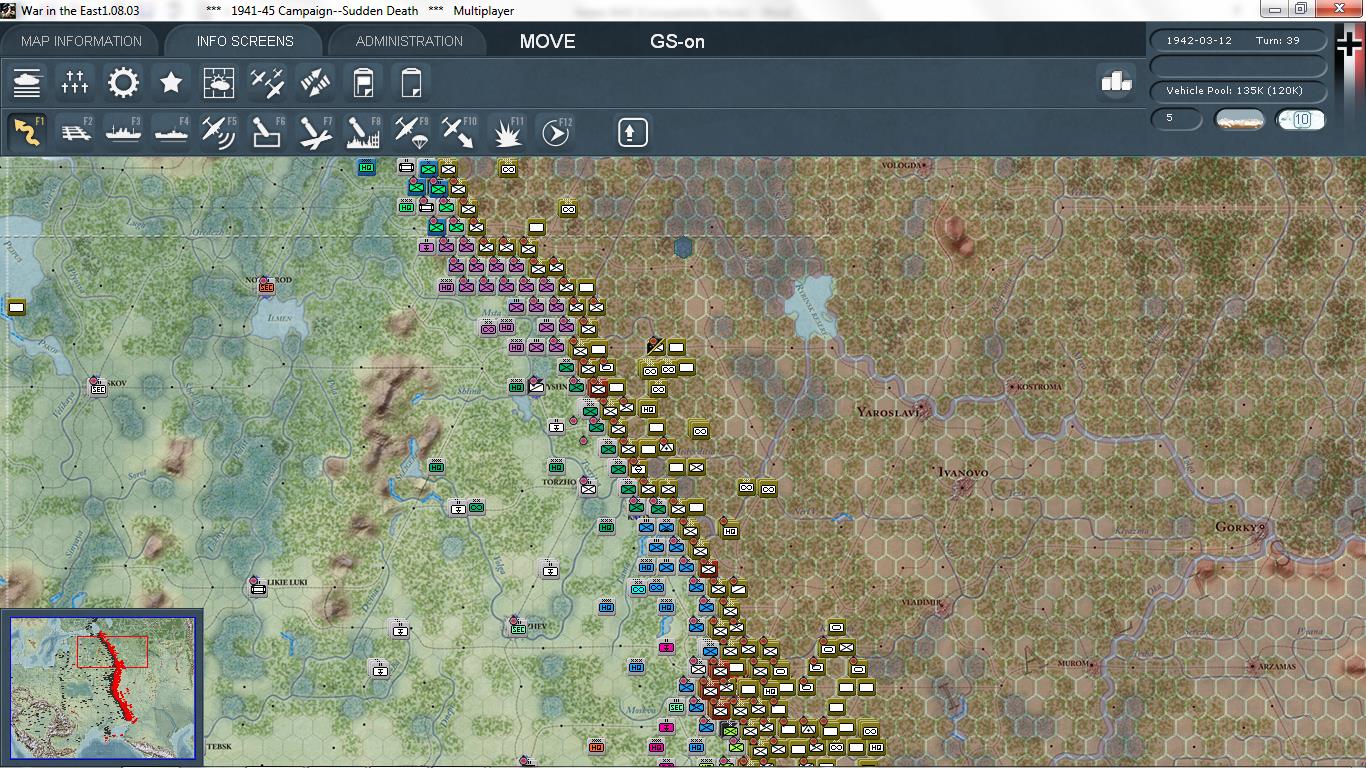Switch to rail movement mode F2
Screen dimensions: 1366x768
click(x=75, y=131)
